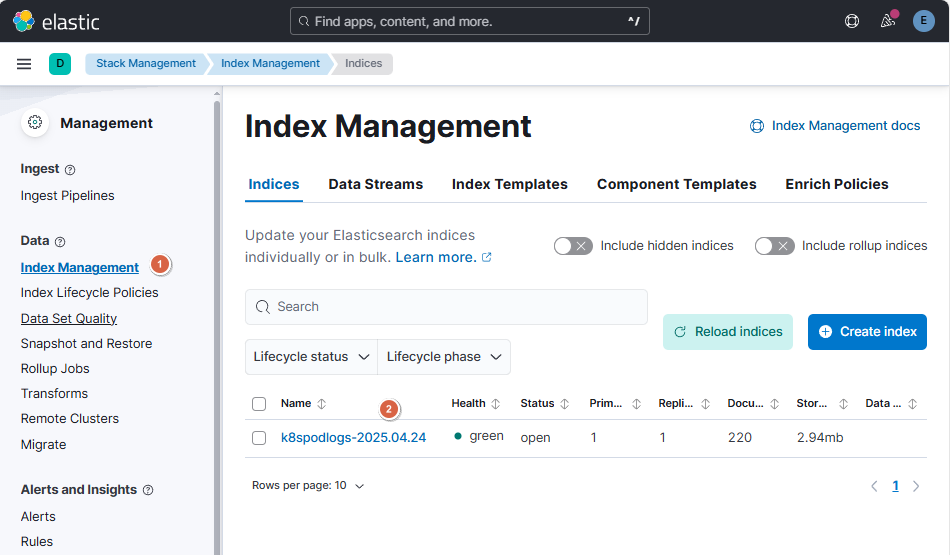This screenshot has width=950, height=555.
Task: Open Index Management in sidebar
Action: [79, 268]
